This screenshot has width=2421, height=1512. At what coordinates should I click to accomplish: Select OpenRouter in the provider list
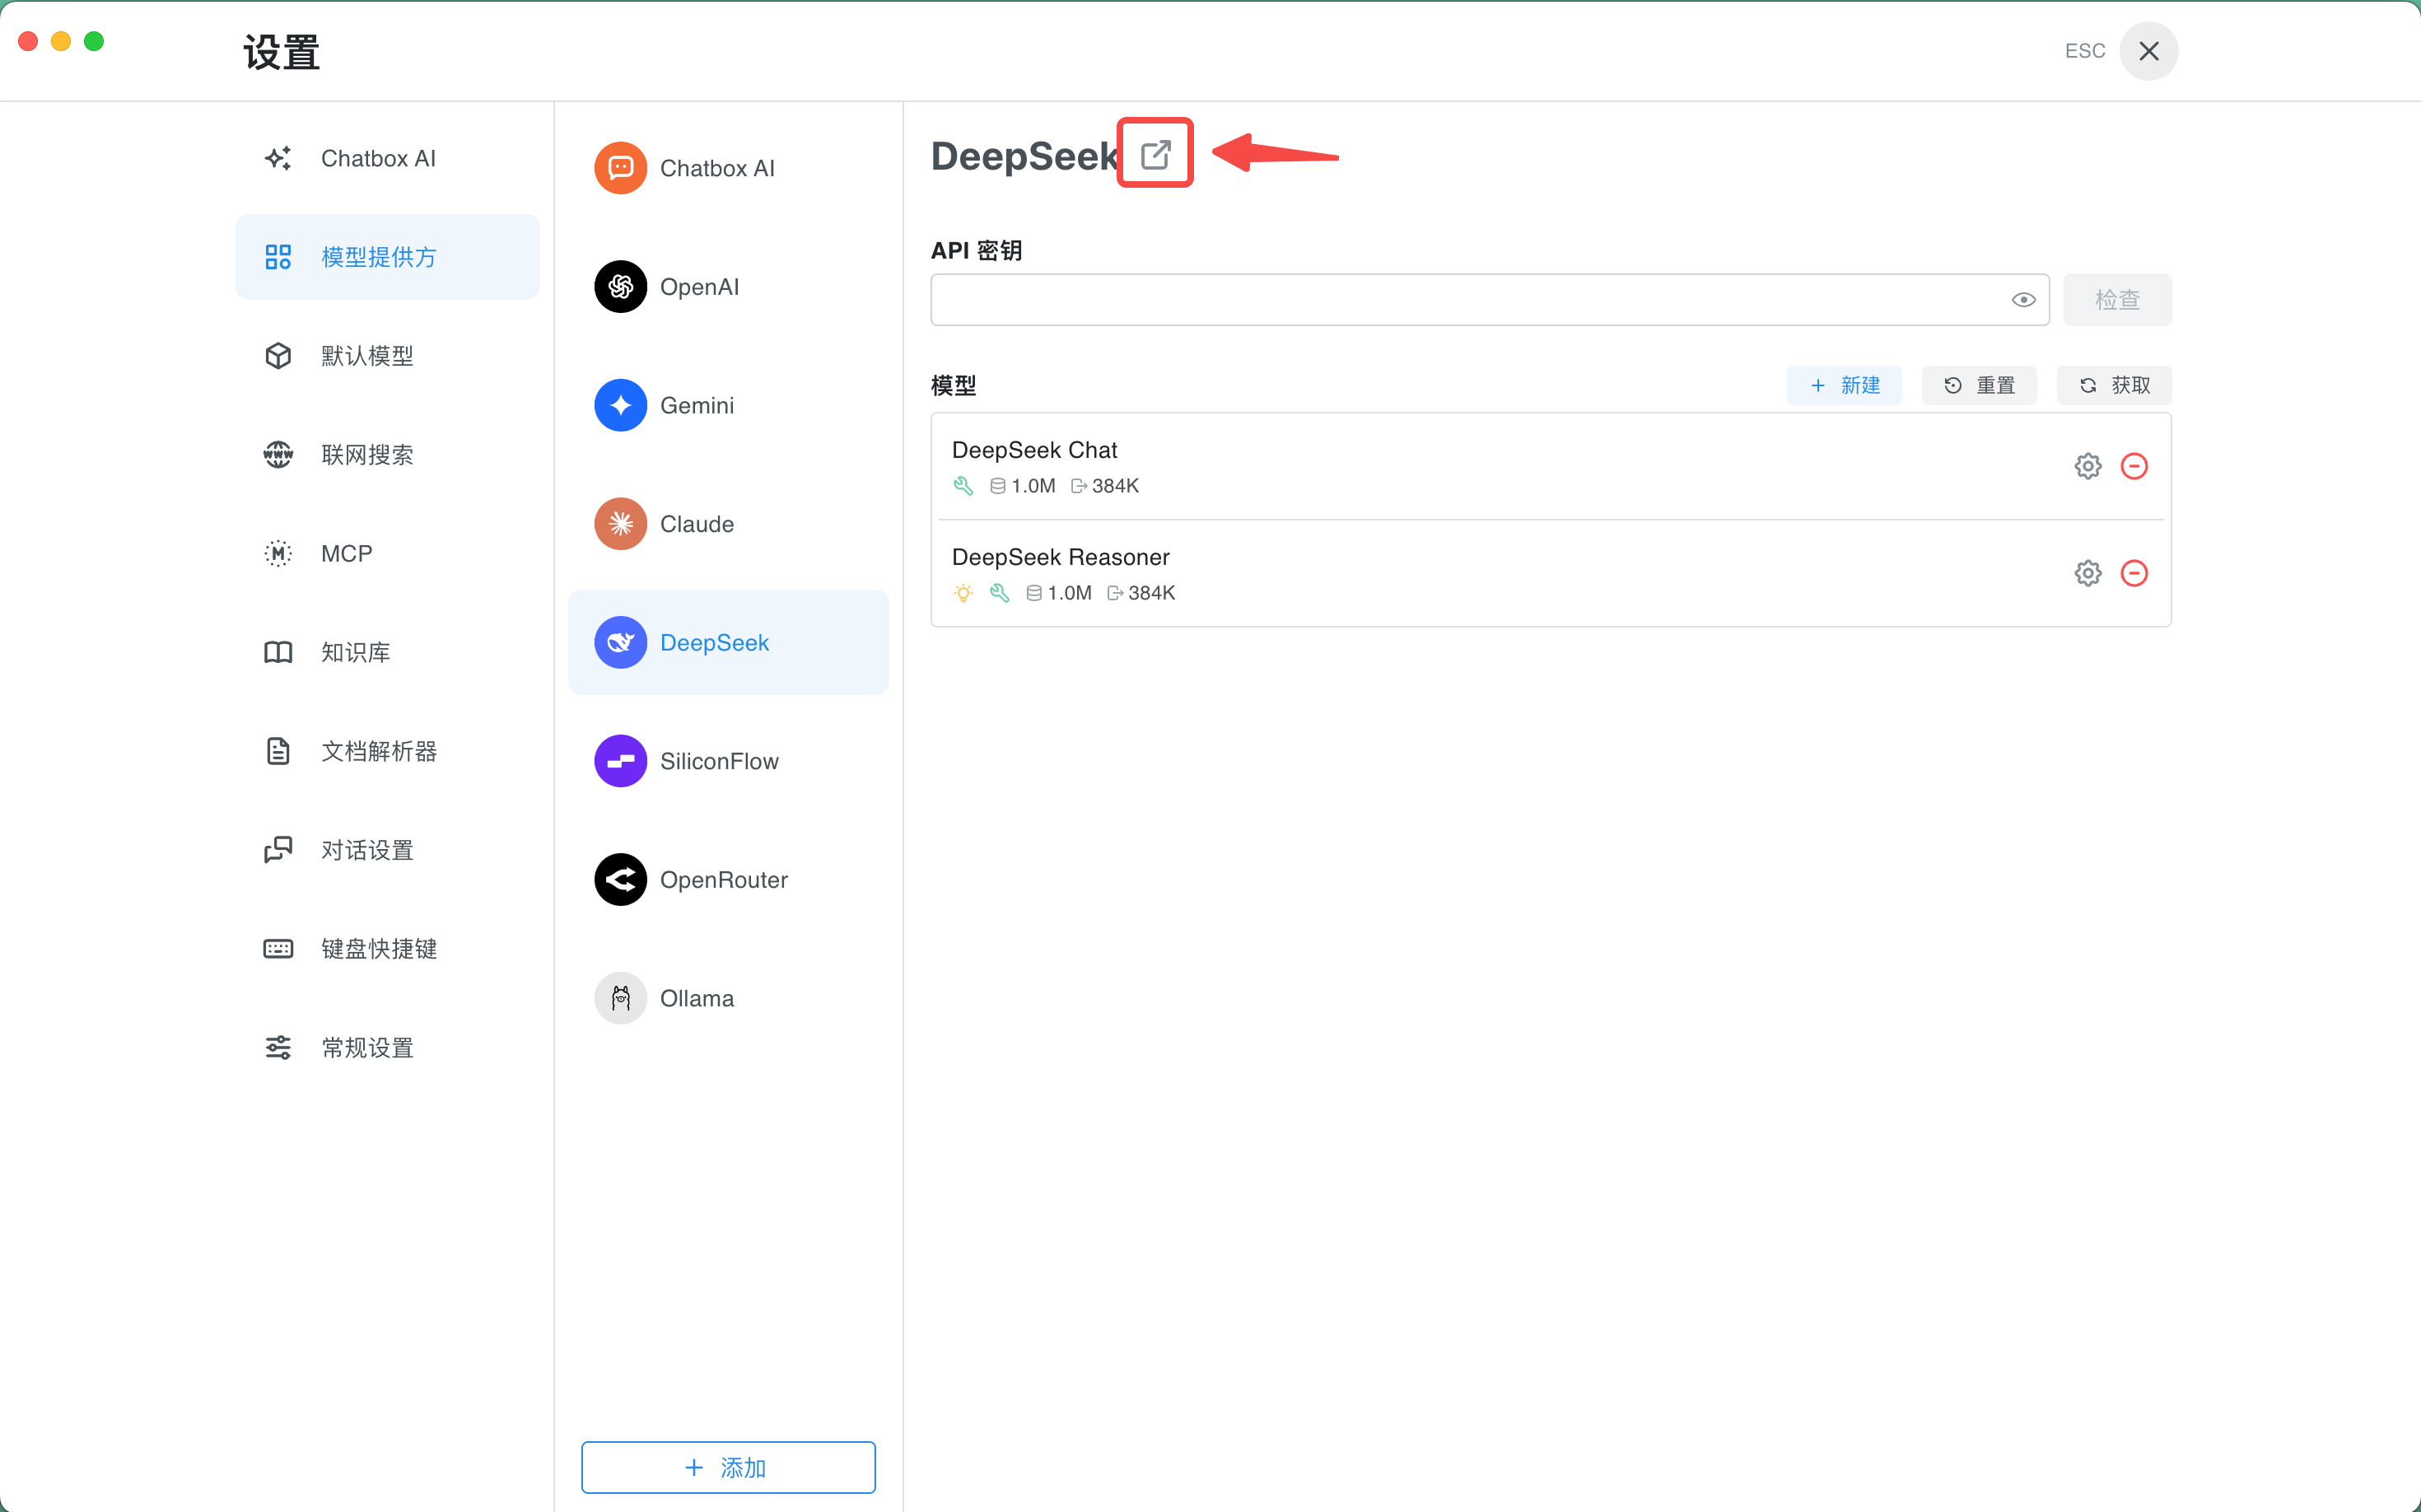pos(728,880)
